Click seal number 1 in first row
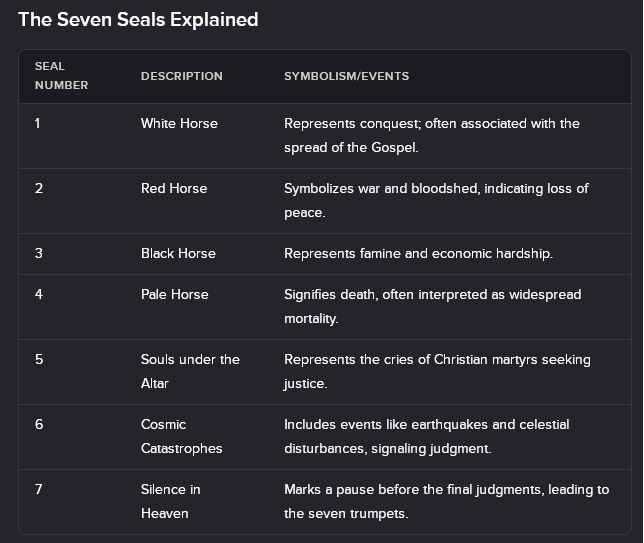Image resolution: width=644 pixels, height=543 pixels. pyautogui.click(x=38, y=124)
